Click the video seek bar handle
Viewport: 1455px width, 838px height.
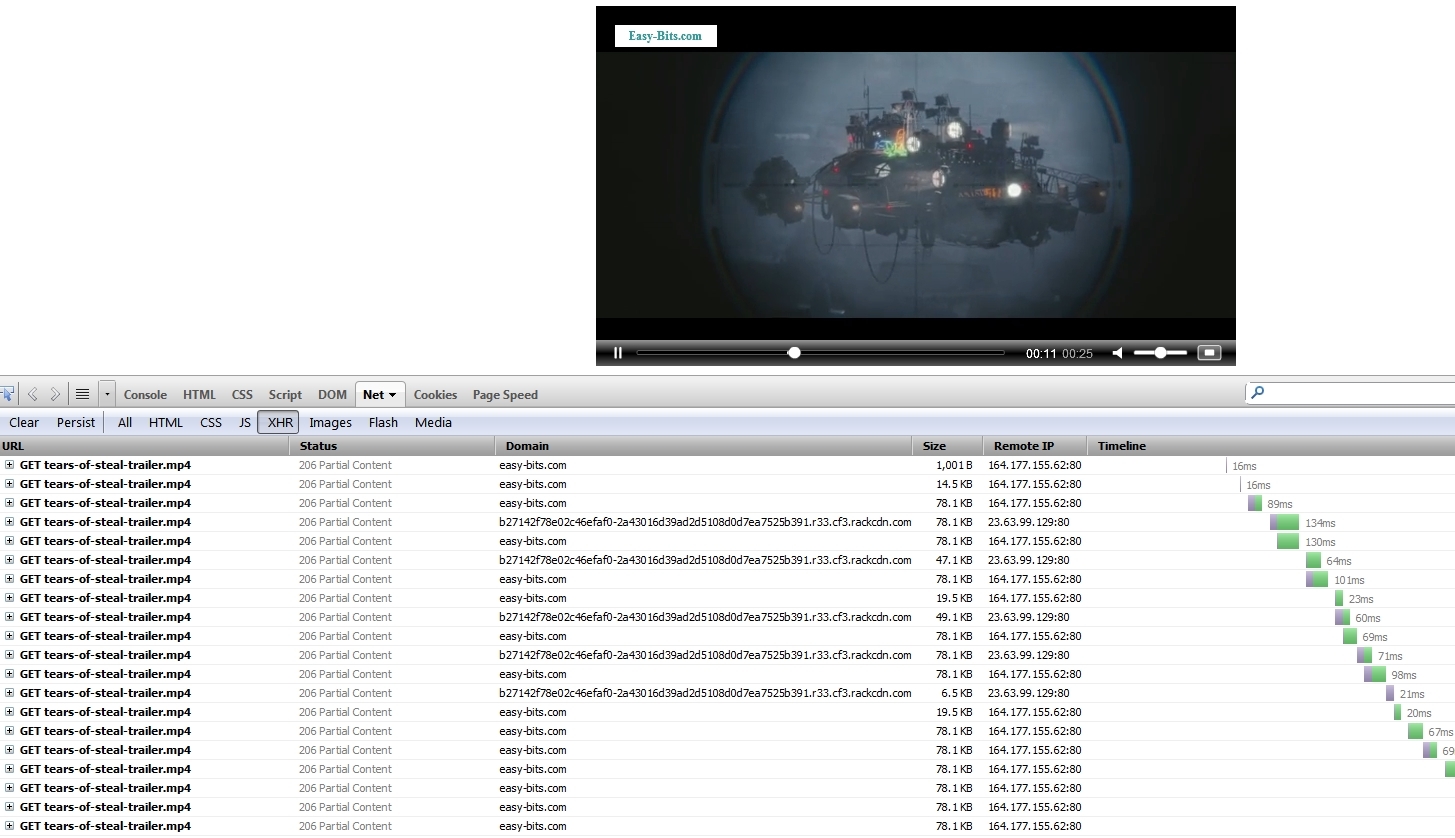[x=794, y=353]
